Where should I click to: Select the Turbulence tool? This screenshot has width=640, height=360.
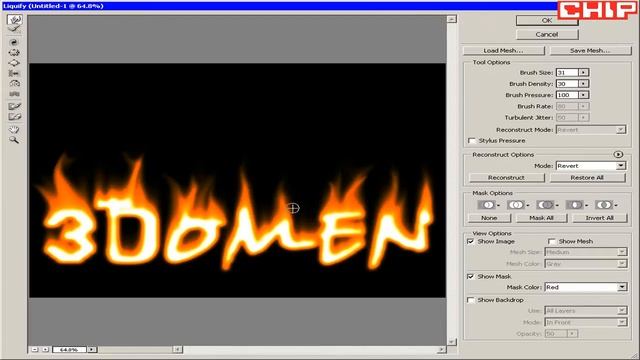tap(14, 94)
